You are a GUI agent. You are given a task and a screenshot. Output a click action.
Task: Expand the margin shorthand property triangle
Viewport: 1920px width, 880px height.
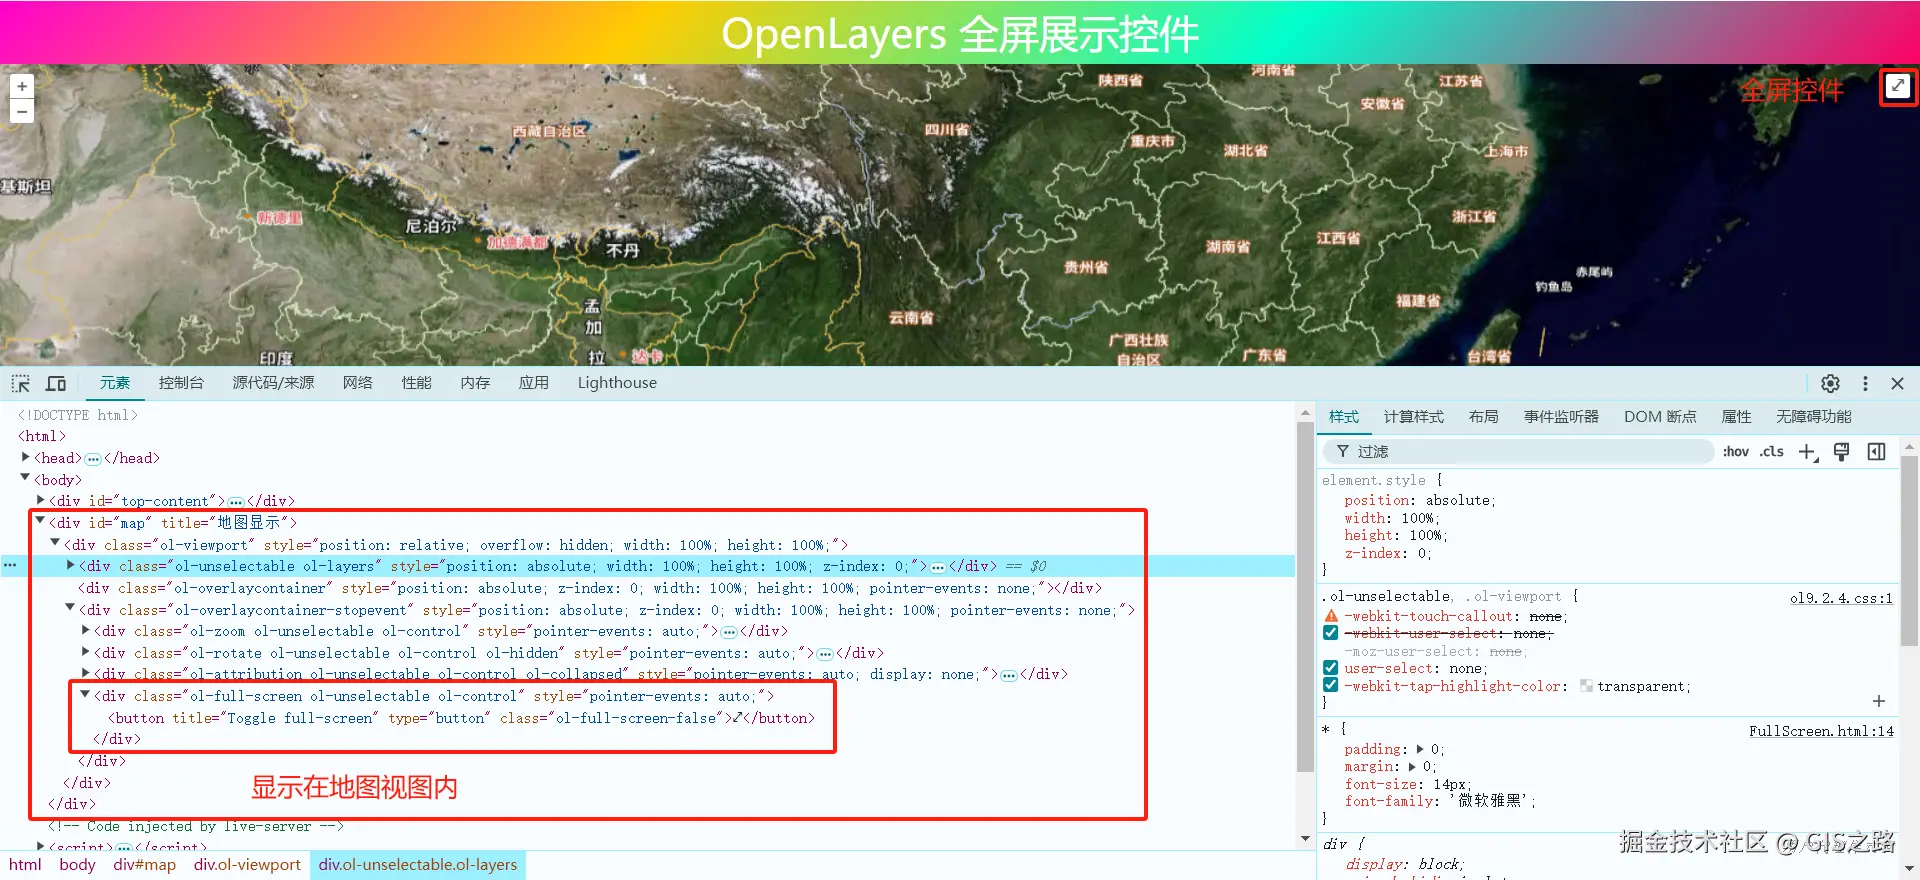tap(1412, 767)
